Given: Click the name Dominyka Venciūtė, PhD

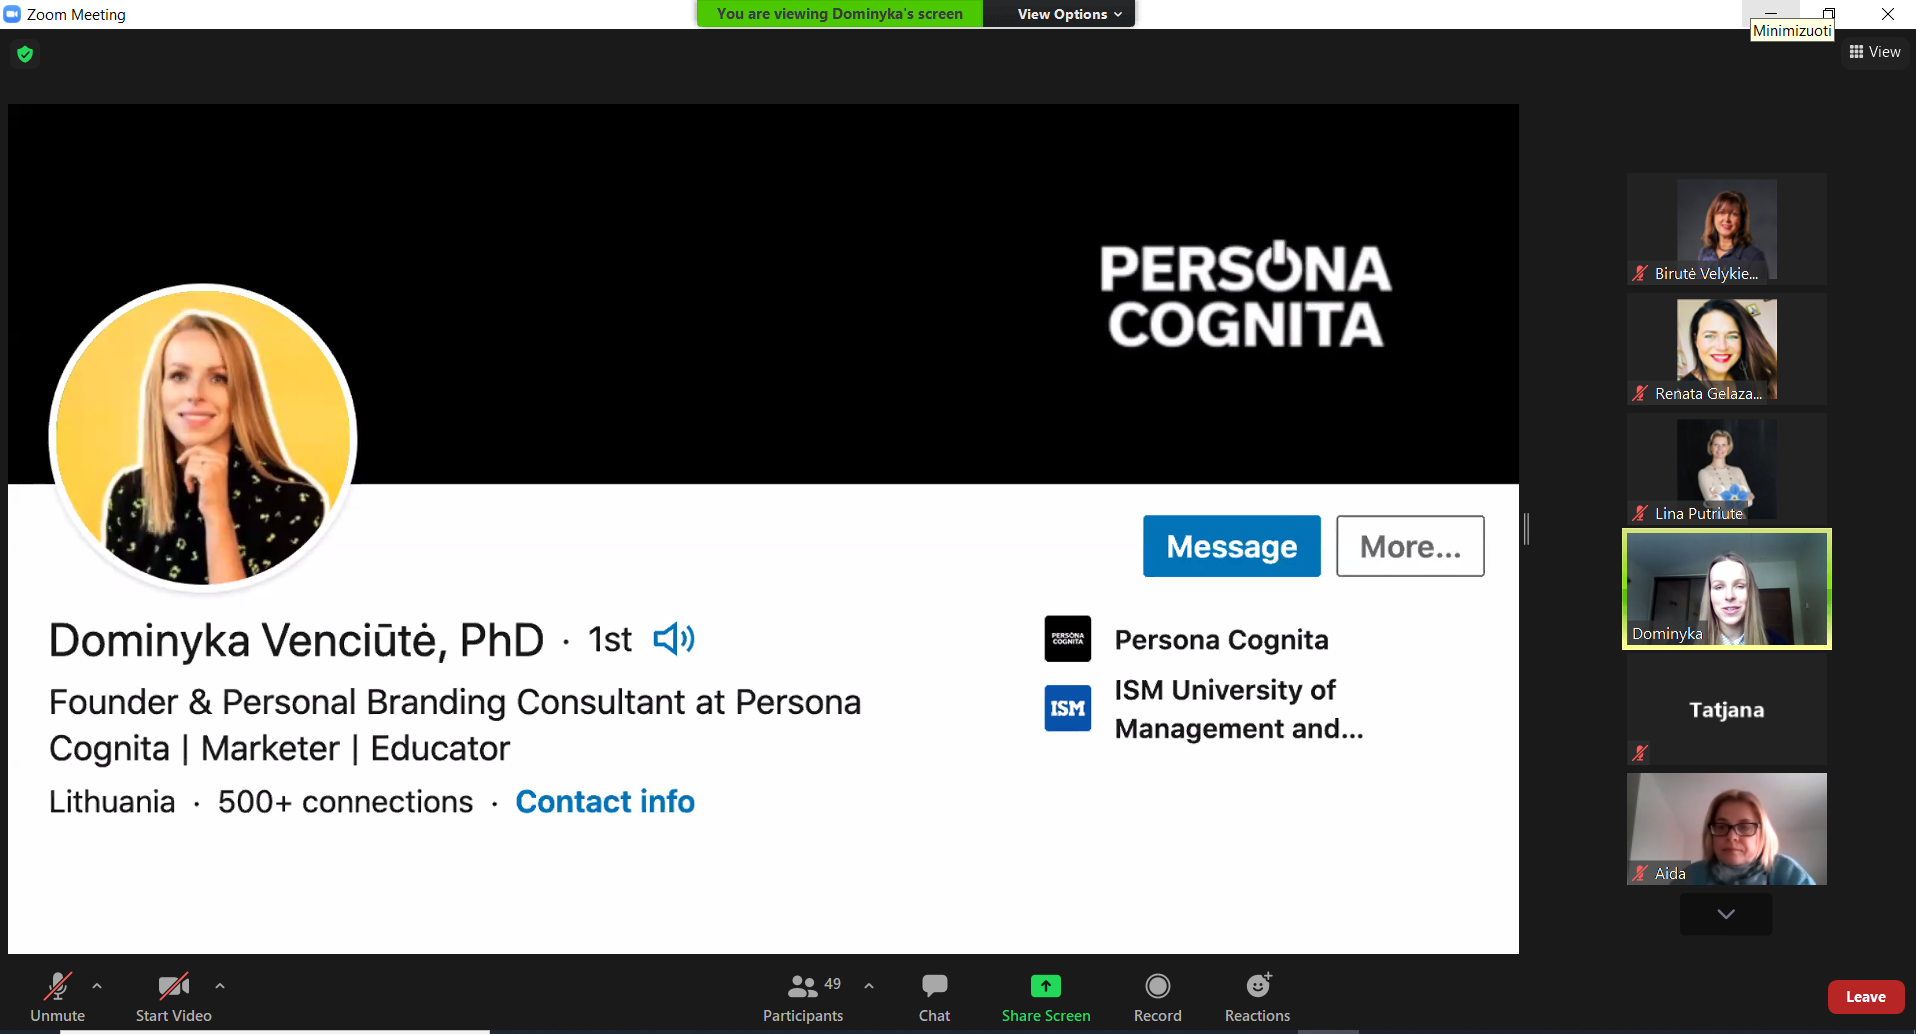Looking at the screenshot, I should [297, 640].
